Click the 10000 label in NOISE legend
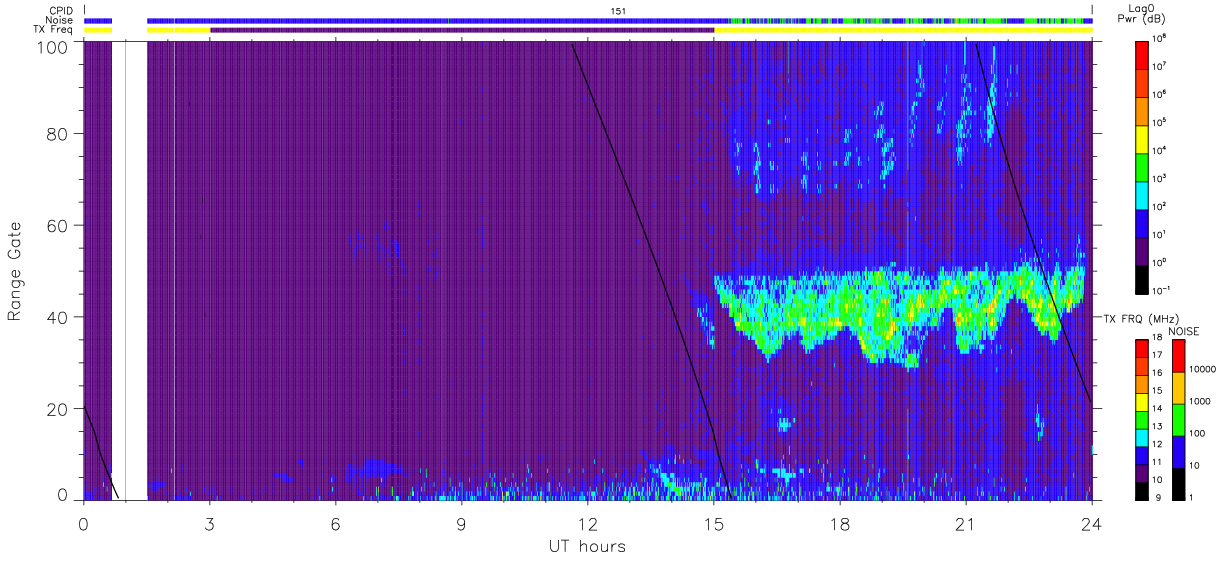The height and width of the screenshot is (567, 1228). pyautogui.click(x=1202, y=370)
